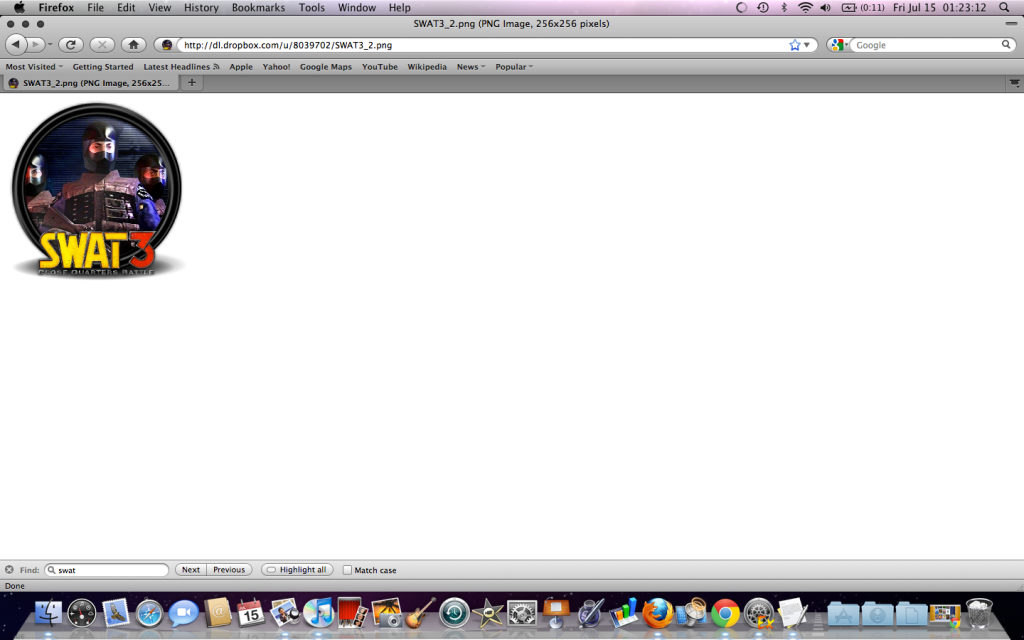Click the search magnifier in the Google box
Viewport: 1024px width, 640px height.
point(1006,44)
